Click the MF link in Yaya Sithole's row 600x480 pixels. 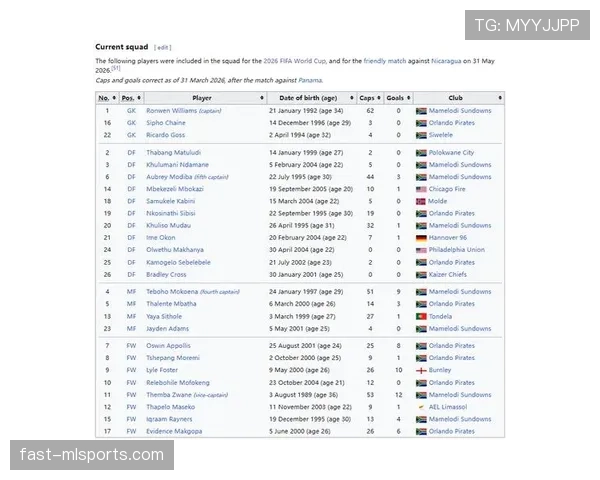(131, 317)
